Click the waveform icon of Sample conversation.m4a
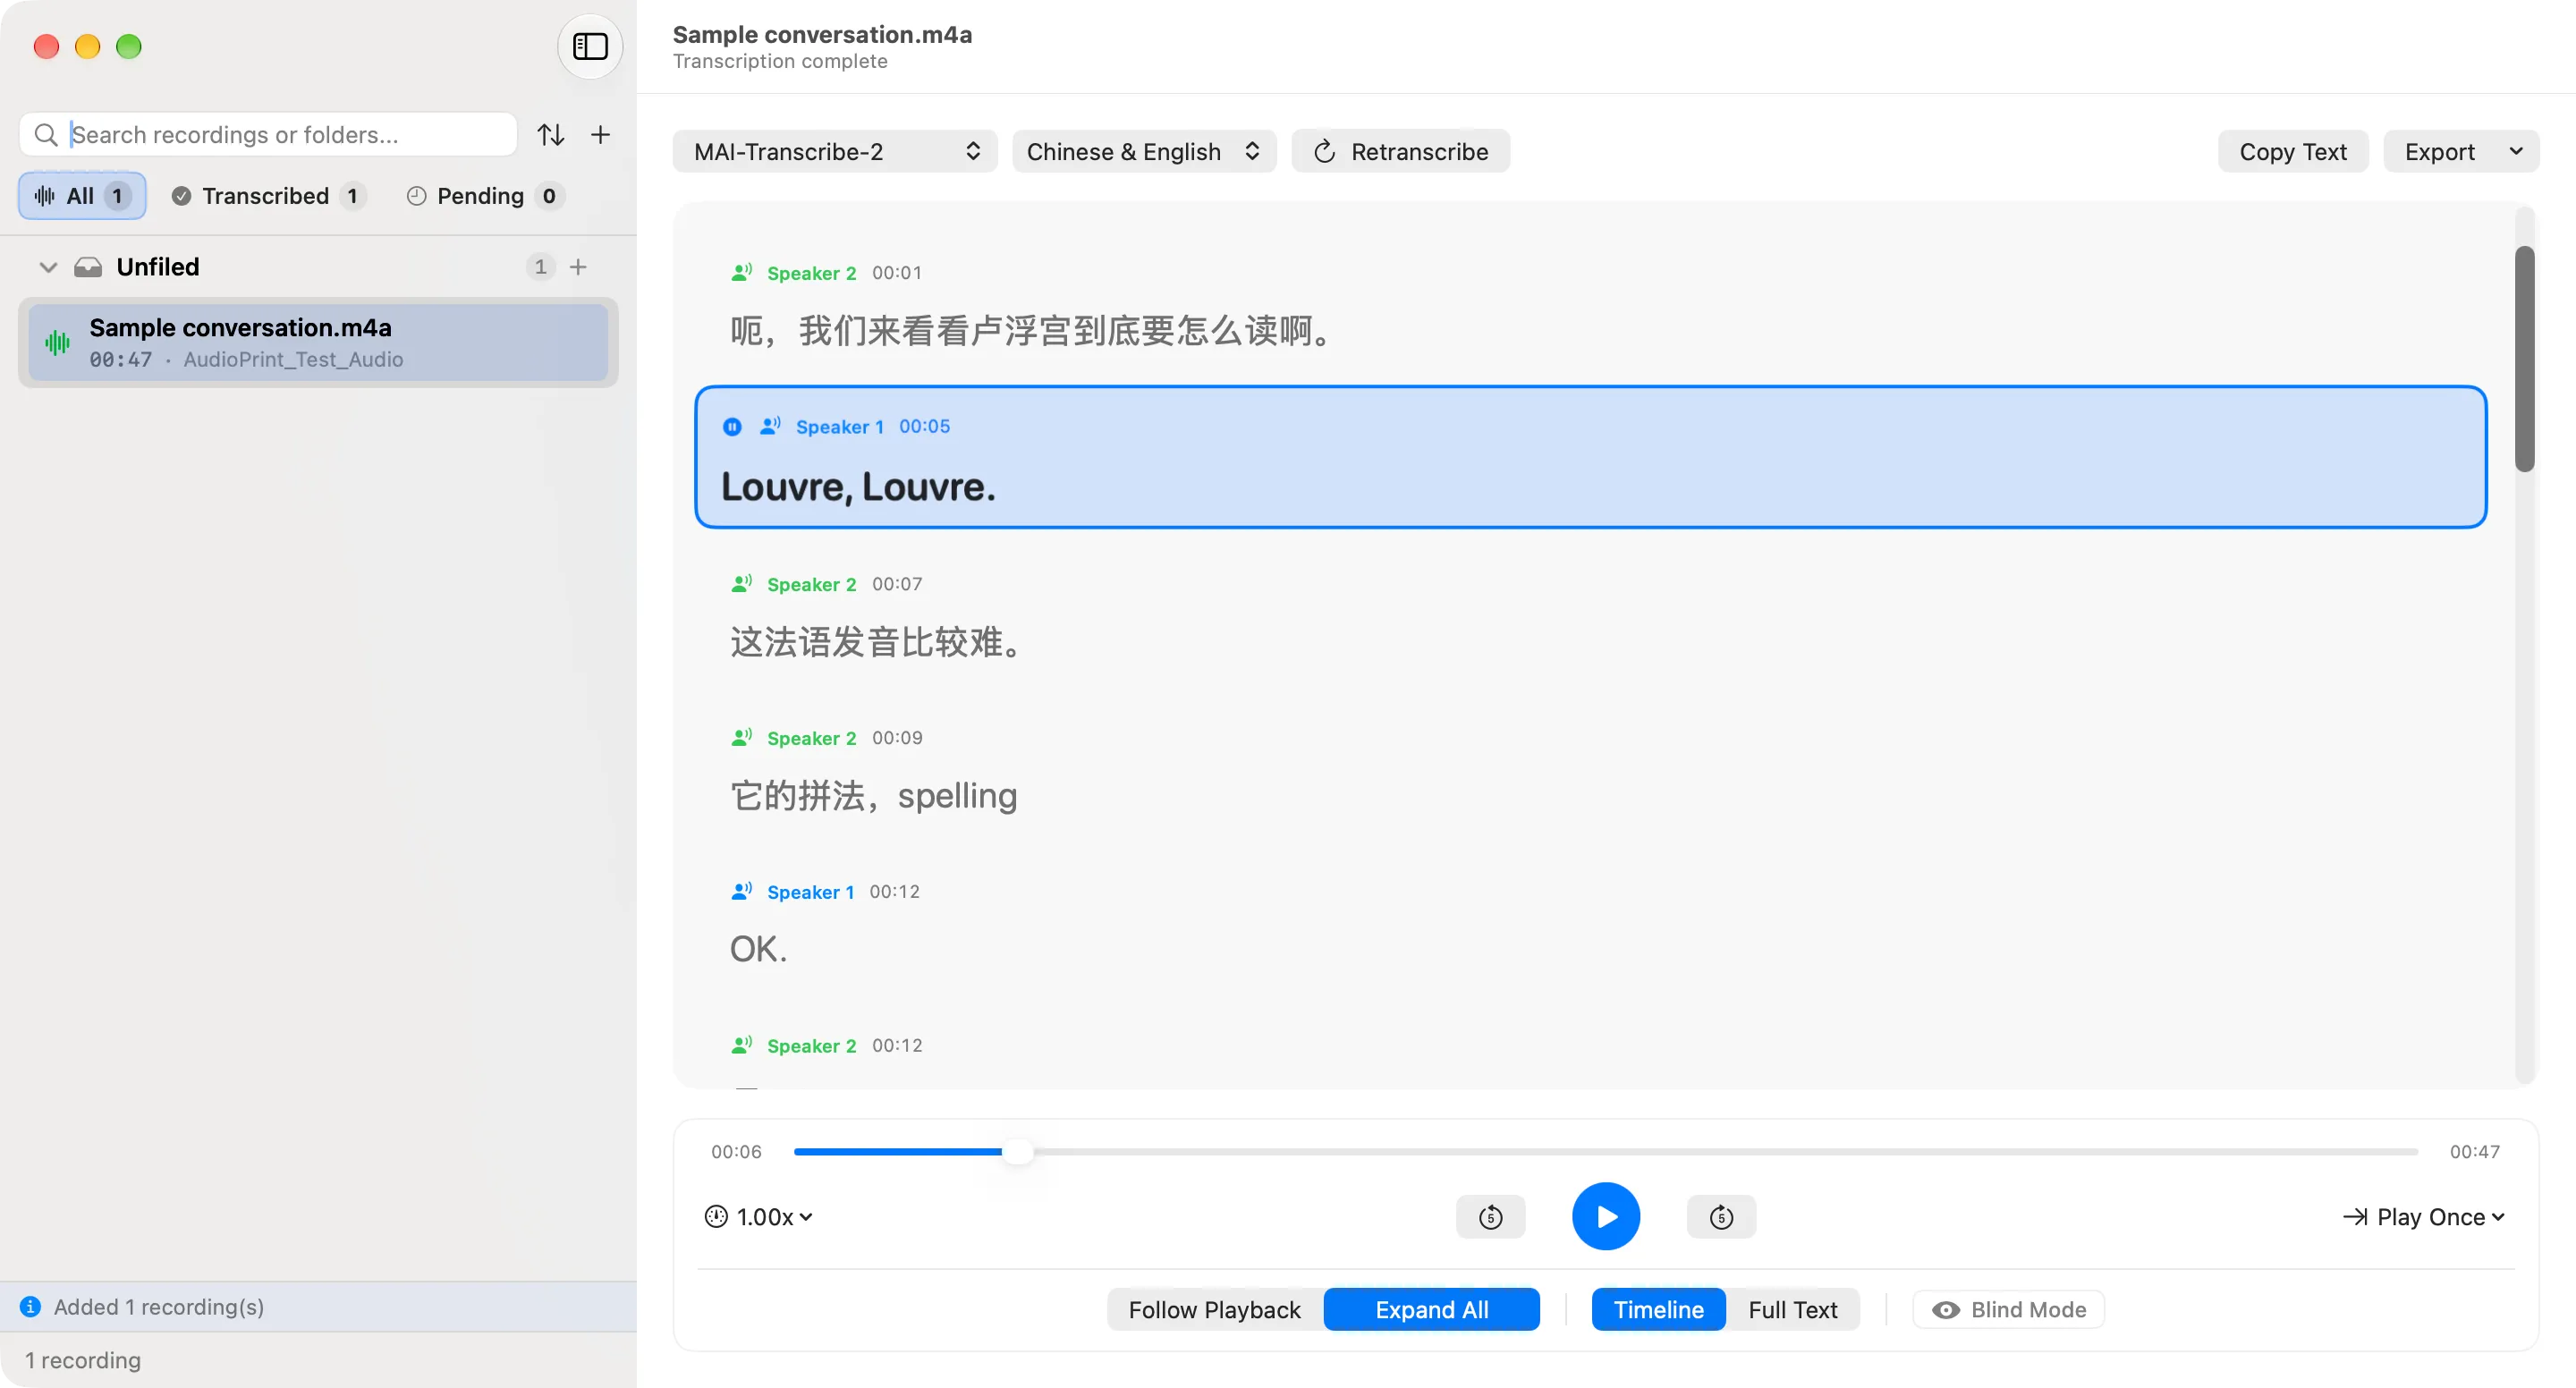This screenshot has width=2576, height=1388. (x=58, y=343)
